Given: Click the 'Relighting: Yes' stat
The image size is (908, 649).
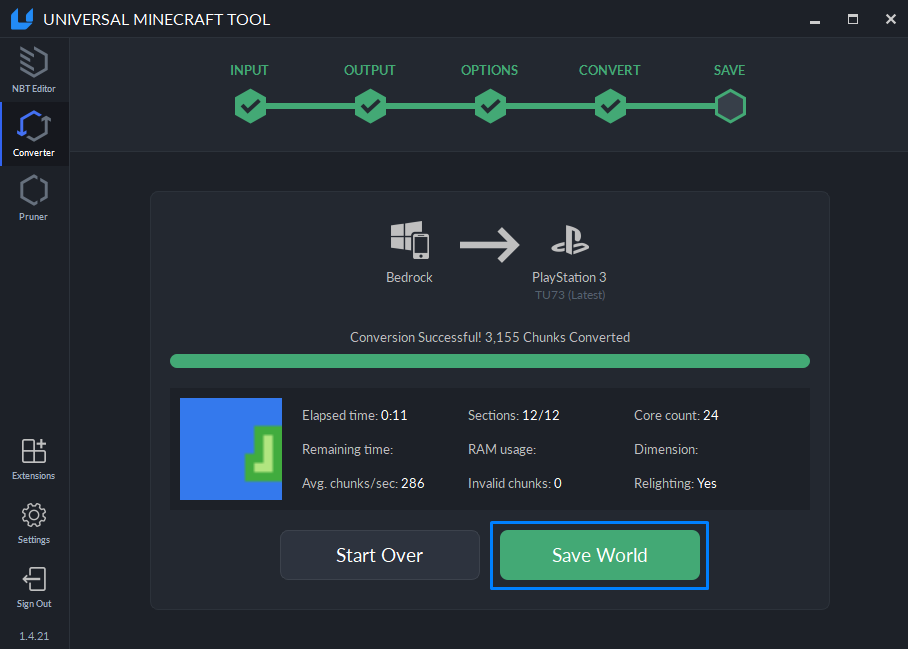Looking at the screenshot, I should (x=675, y=483).
